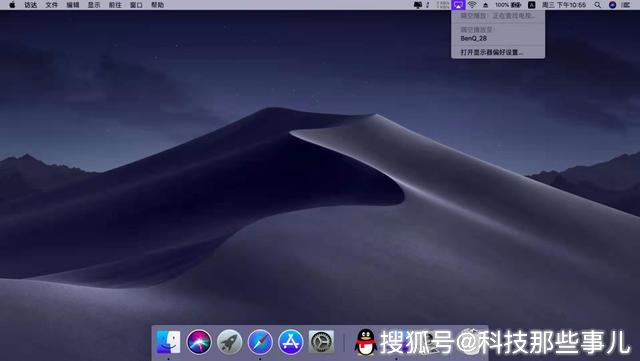Open Finder from the Dock
The width and height of the screenshot is (640, 361).
tap(168, 341)
